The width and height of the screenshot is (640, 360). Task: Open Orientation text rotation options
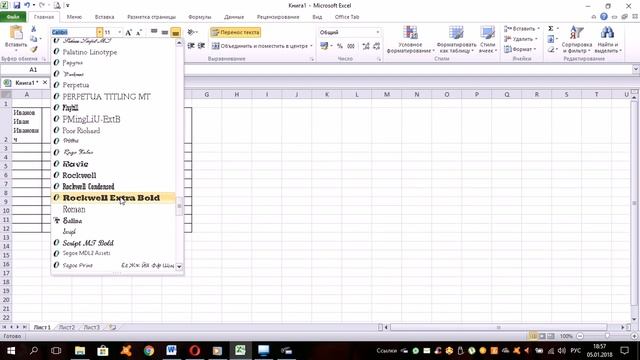tap(191, 32)
